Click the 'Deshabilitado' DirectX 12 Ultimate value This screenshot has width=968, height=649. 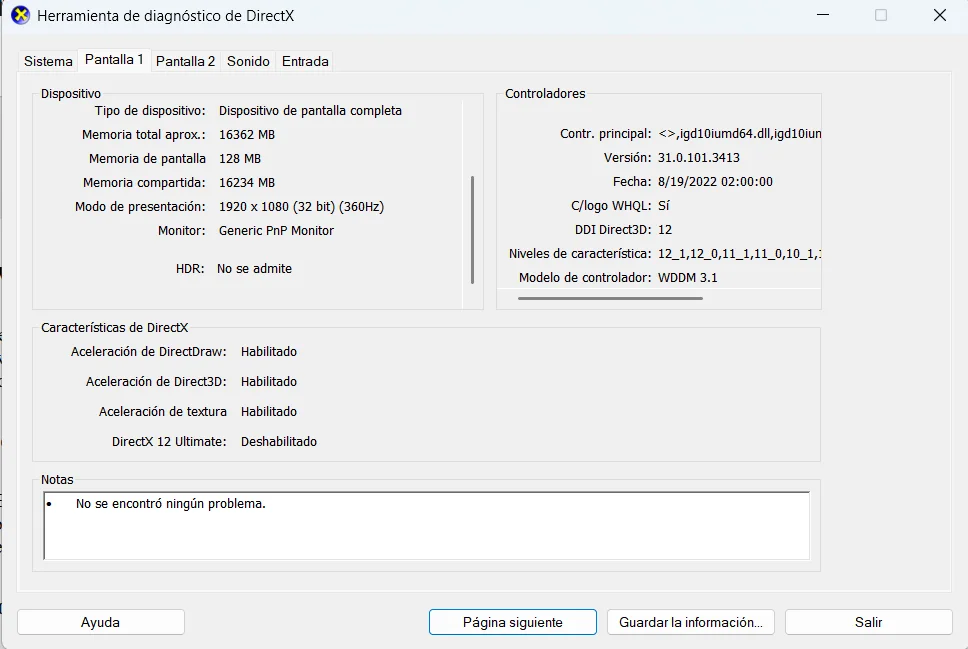(x=278, y=442)
